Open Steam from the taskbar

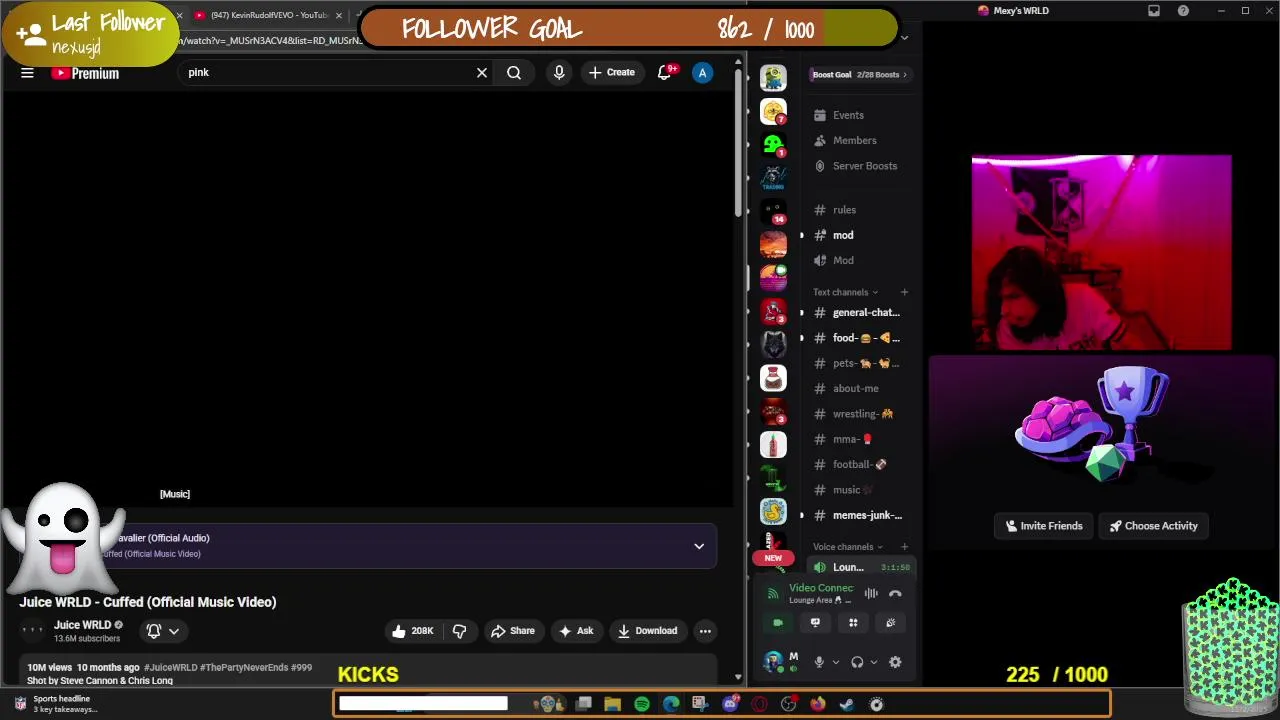[847, 704]
